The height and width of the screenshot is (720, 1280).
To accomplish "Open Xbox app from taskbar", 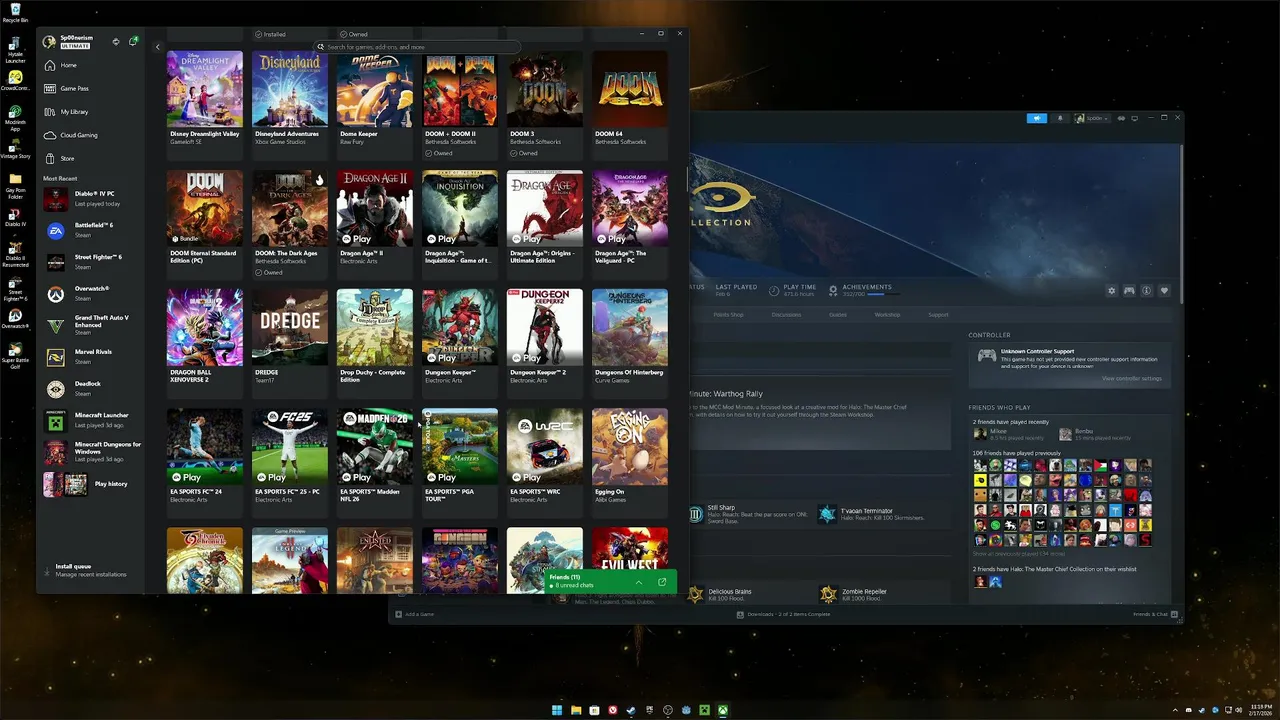I will tap(723, 710).
